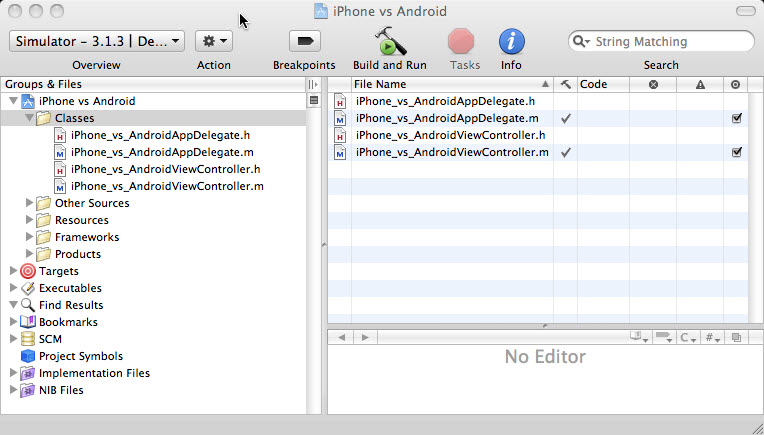Viewport: 764px width, 435px height.
Task: Click the warnings triangle column header
Action: [x=700, y=84]
